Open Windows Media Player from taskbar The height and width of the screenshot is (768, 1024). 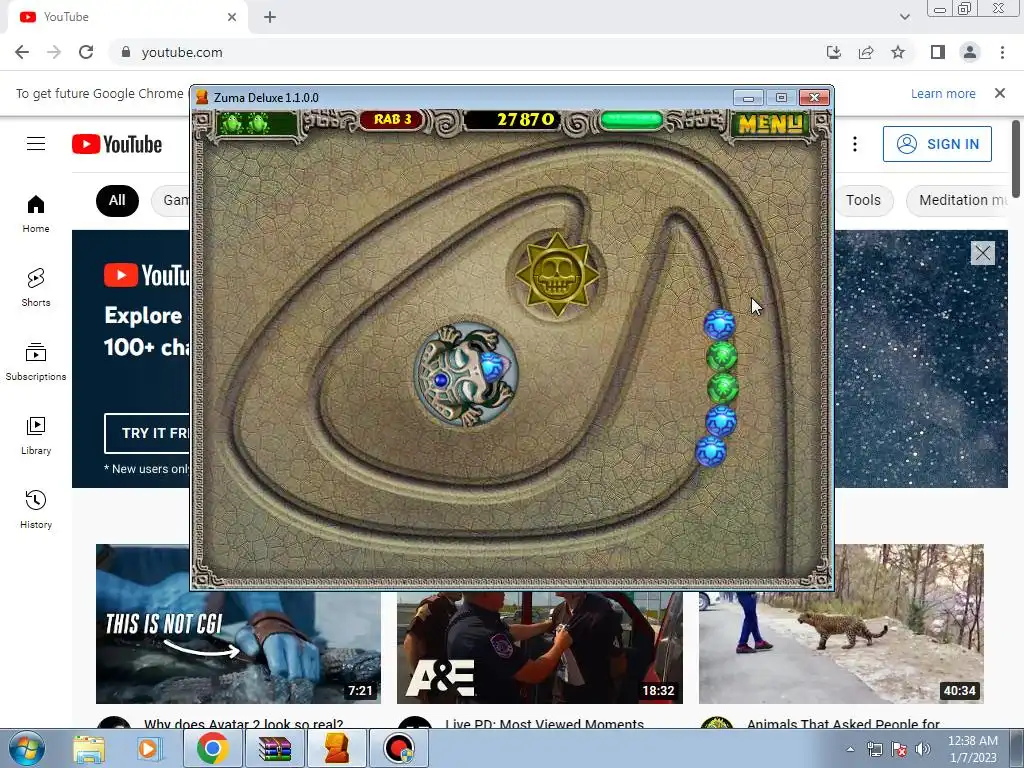pyautogui.click(x=149, y=749)
